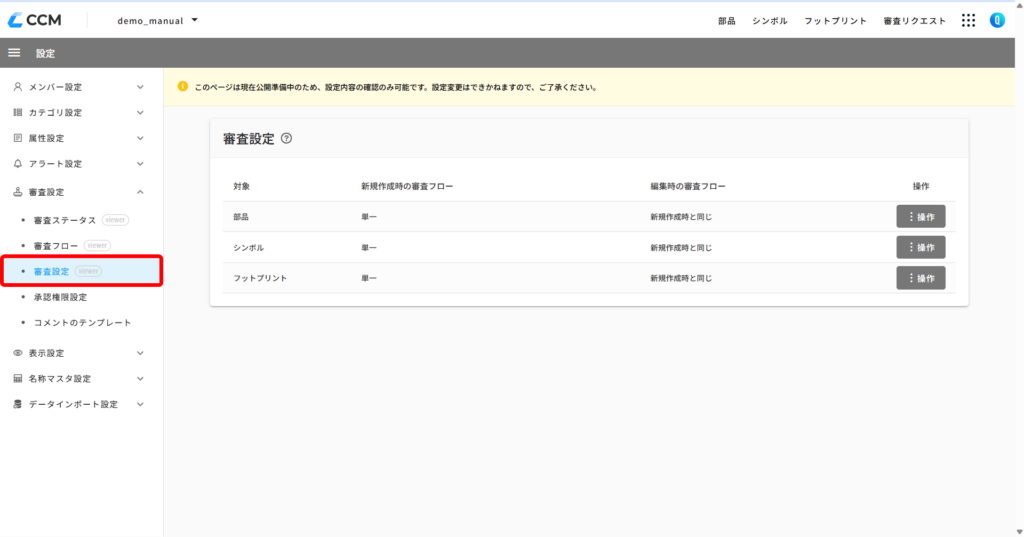Collapse 審査設定 section chevron

pyautogui.click(x=140, y=192)
